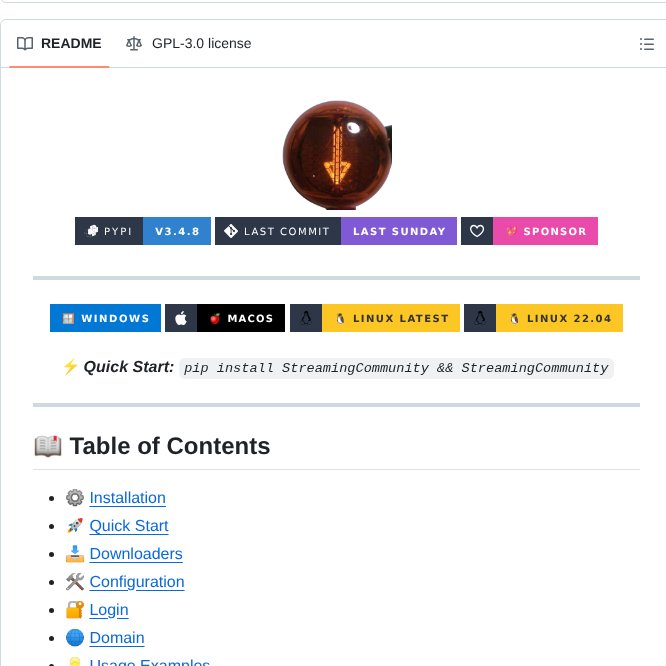The image size is (666, 666).
Task: Click the Apple macOS badge
Action: point(225,318)
